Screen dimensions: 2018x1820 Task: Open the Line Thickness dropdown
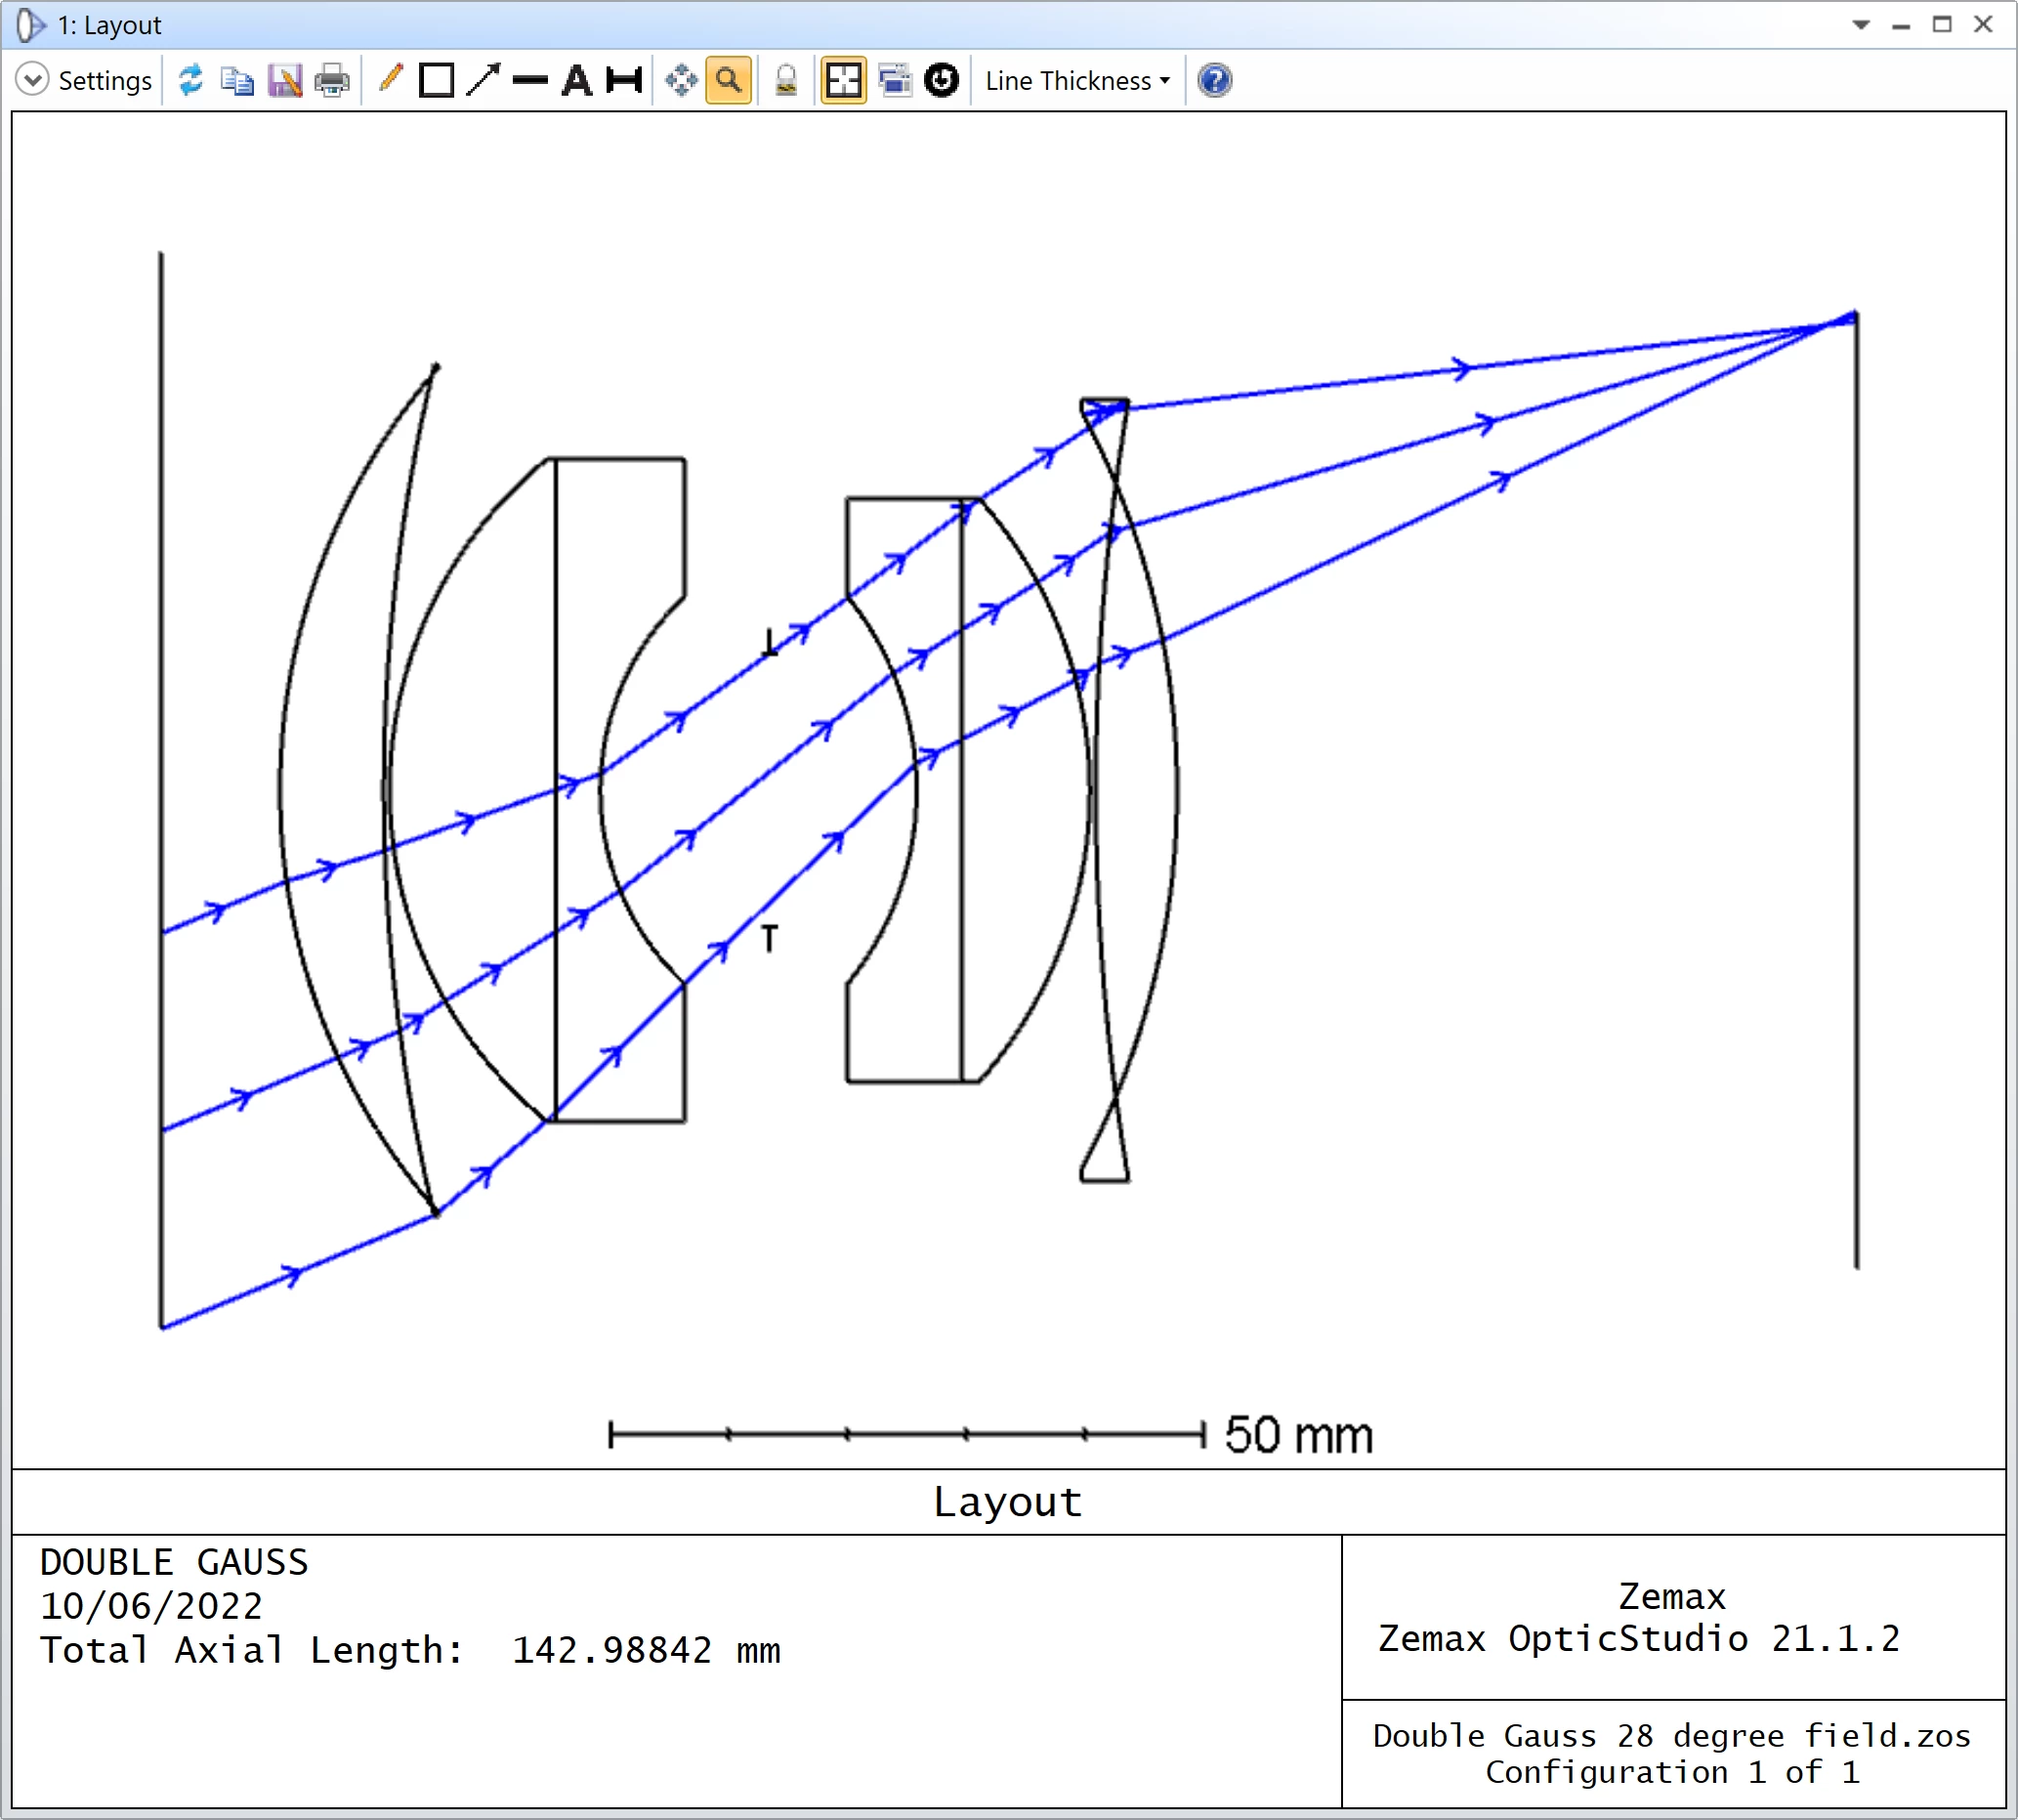pos(1075,80)
